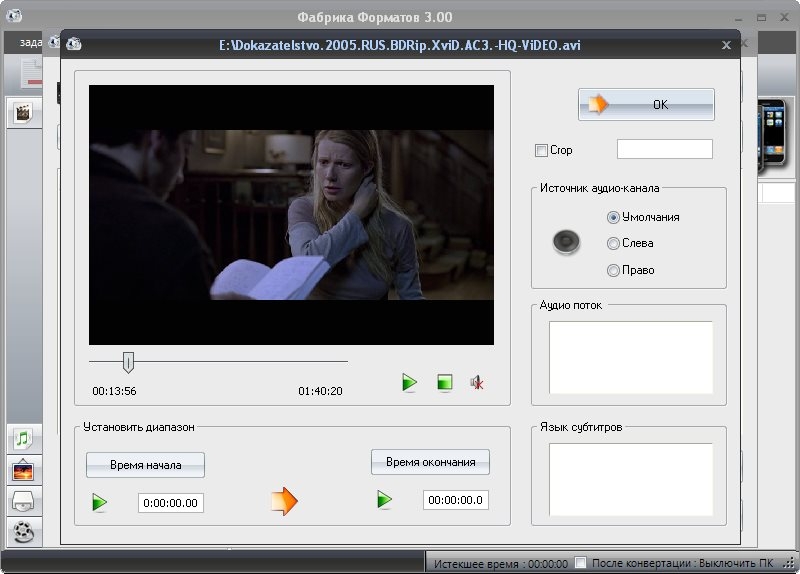Click the orange arrow in range section
The height and width of the screenshot is (574, 800).
click(x=284, y=501)
